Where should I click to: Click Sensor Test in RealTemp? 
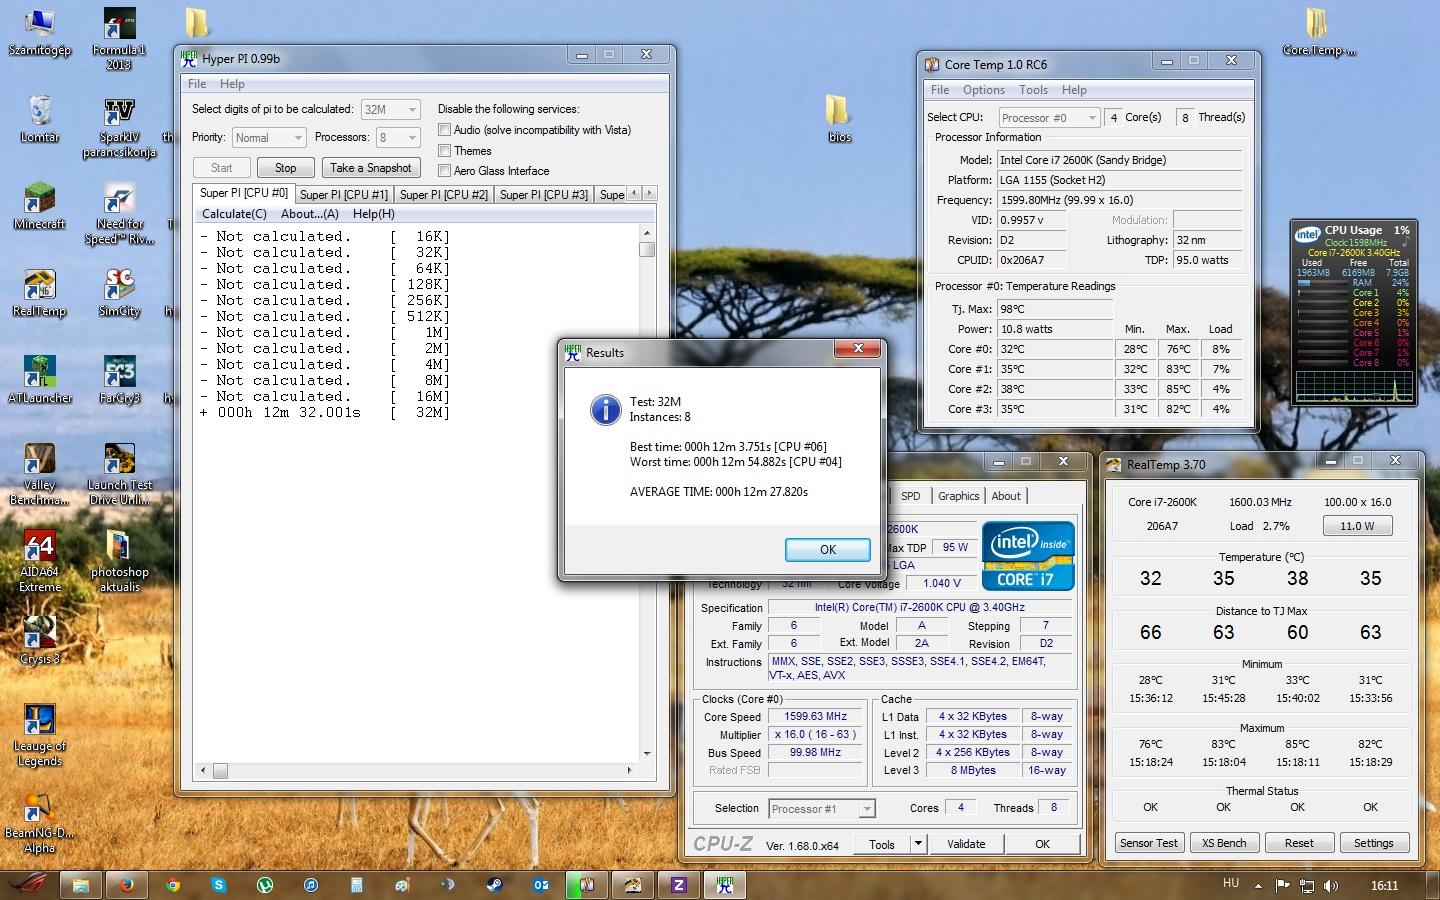(x=1148, y=843)
